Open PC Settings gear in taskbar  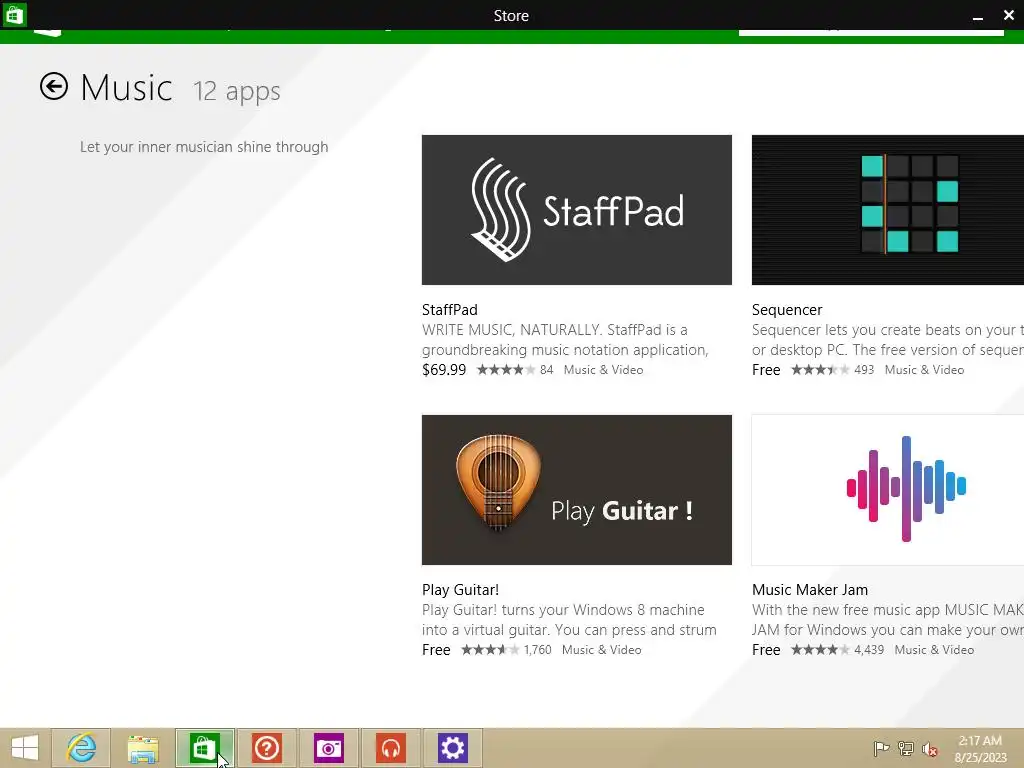[x=453, y=748]
